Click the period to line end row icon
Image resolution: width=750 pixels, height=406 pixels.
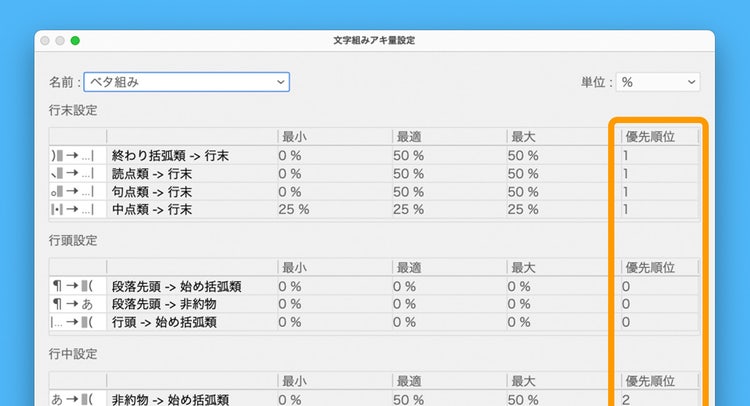pos(77,192)
